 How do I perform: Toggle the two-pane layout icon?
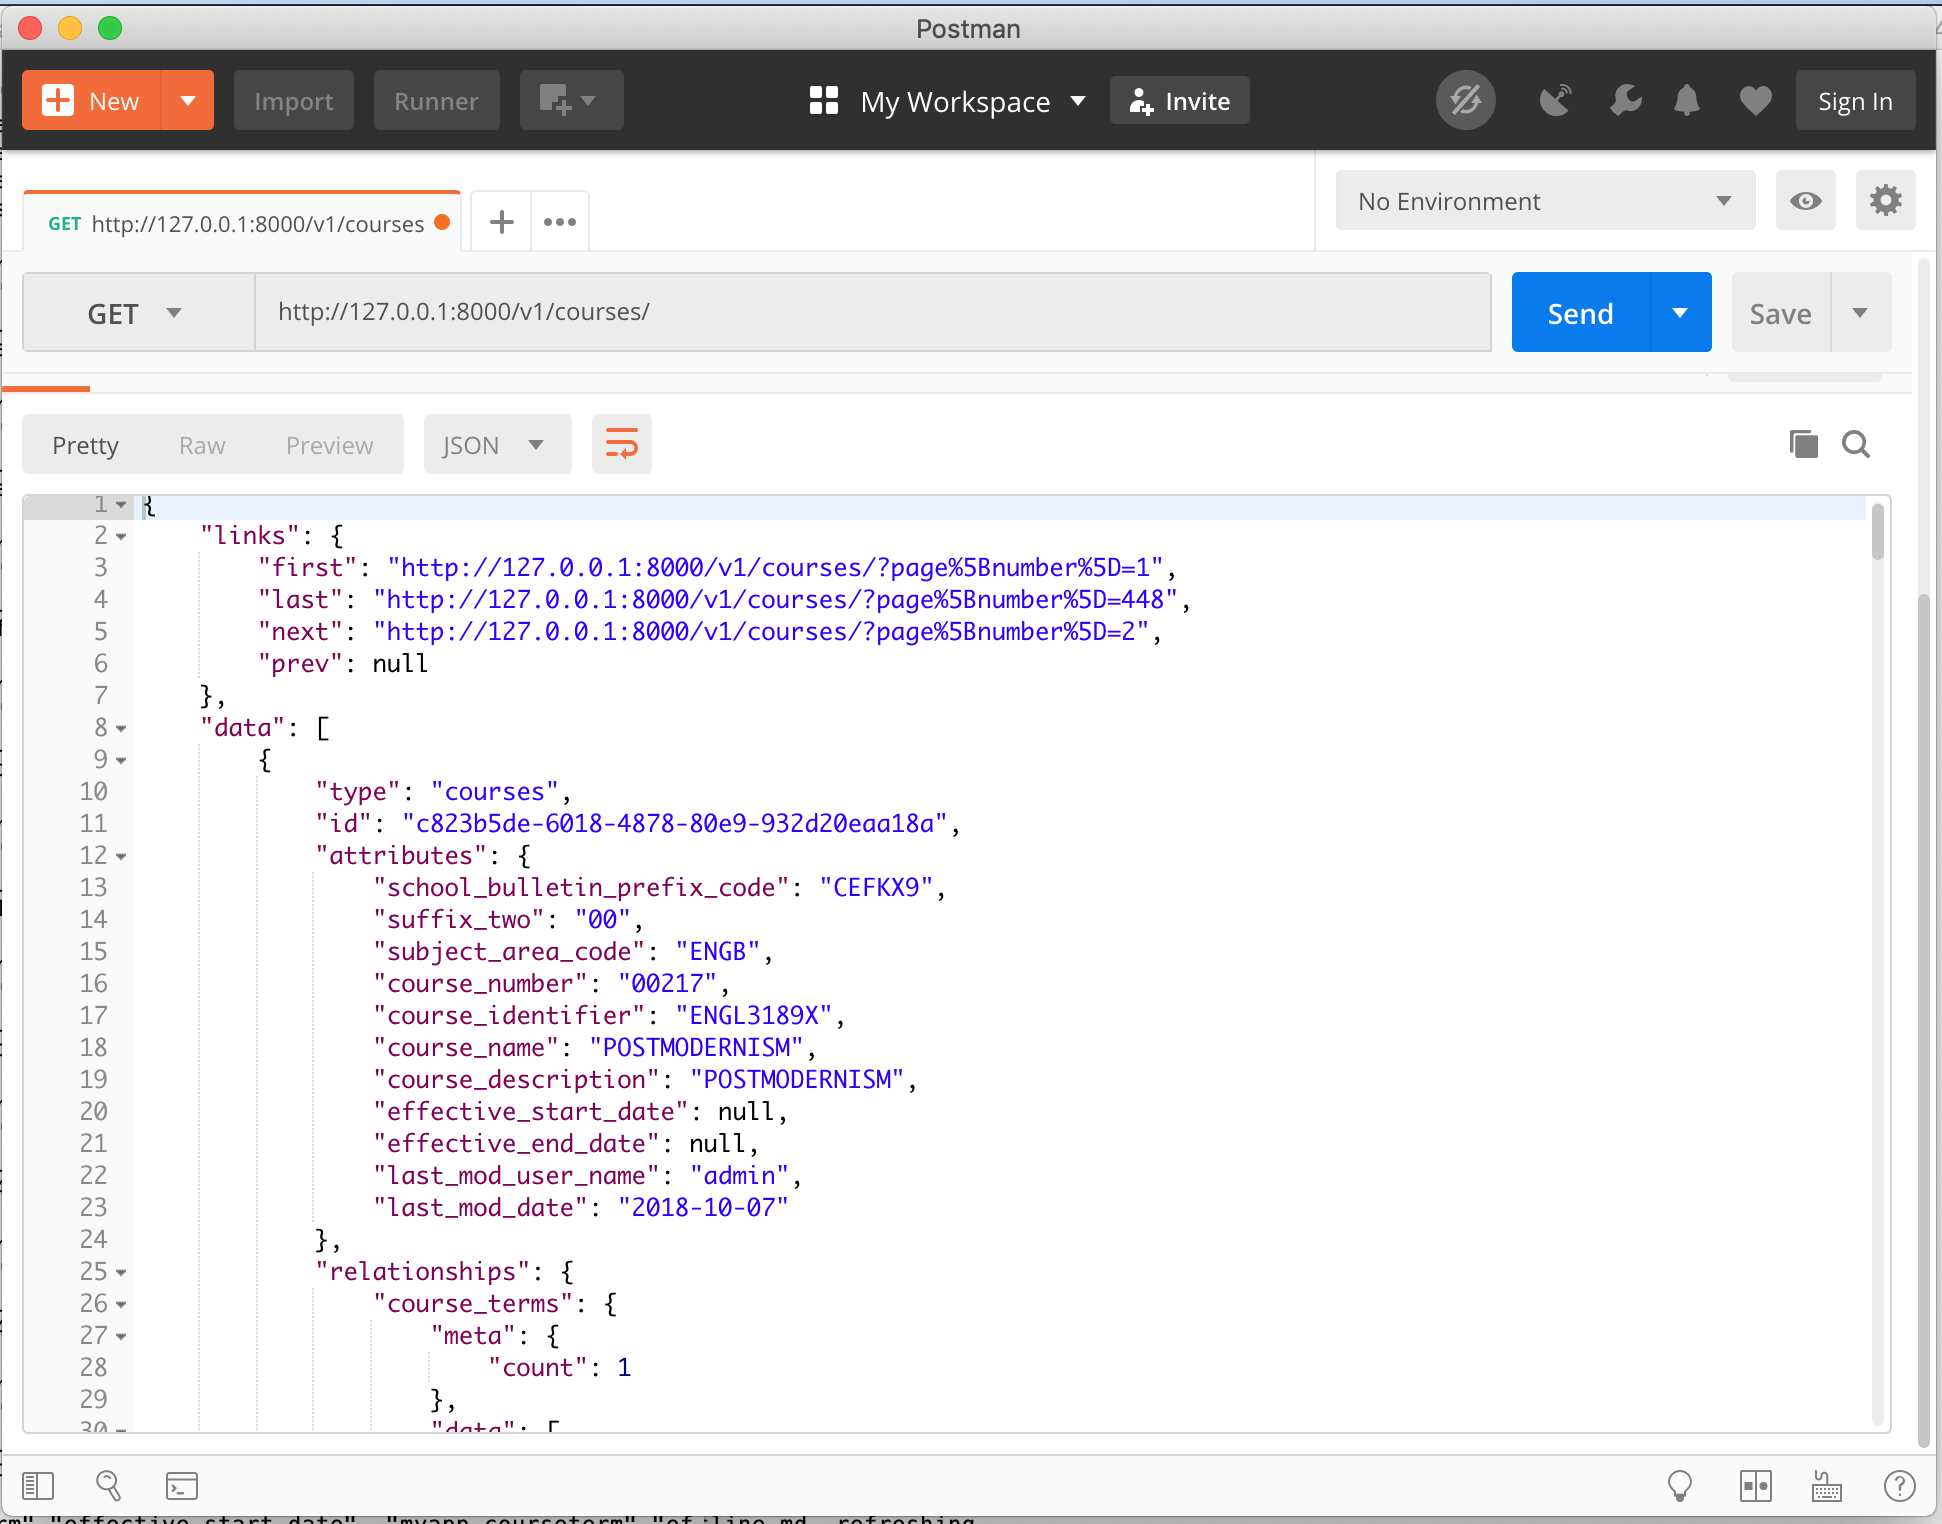(1756, 1486)
